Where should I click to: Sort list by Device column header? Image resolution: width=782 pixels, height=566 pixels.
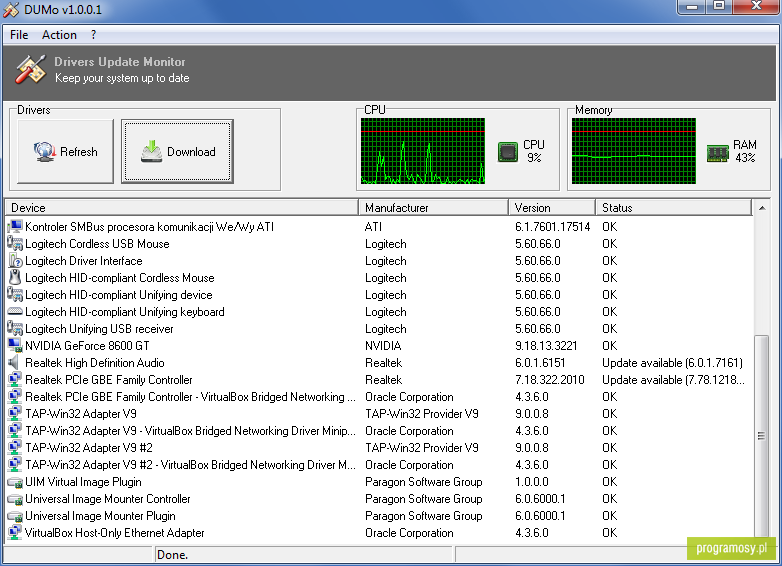[182, 207]
